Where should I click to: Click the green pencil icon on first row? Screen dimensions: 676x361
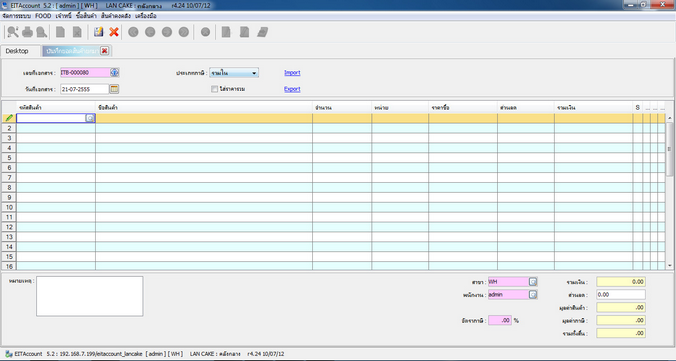coord(9,118)
